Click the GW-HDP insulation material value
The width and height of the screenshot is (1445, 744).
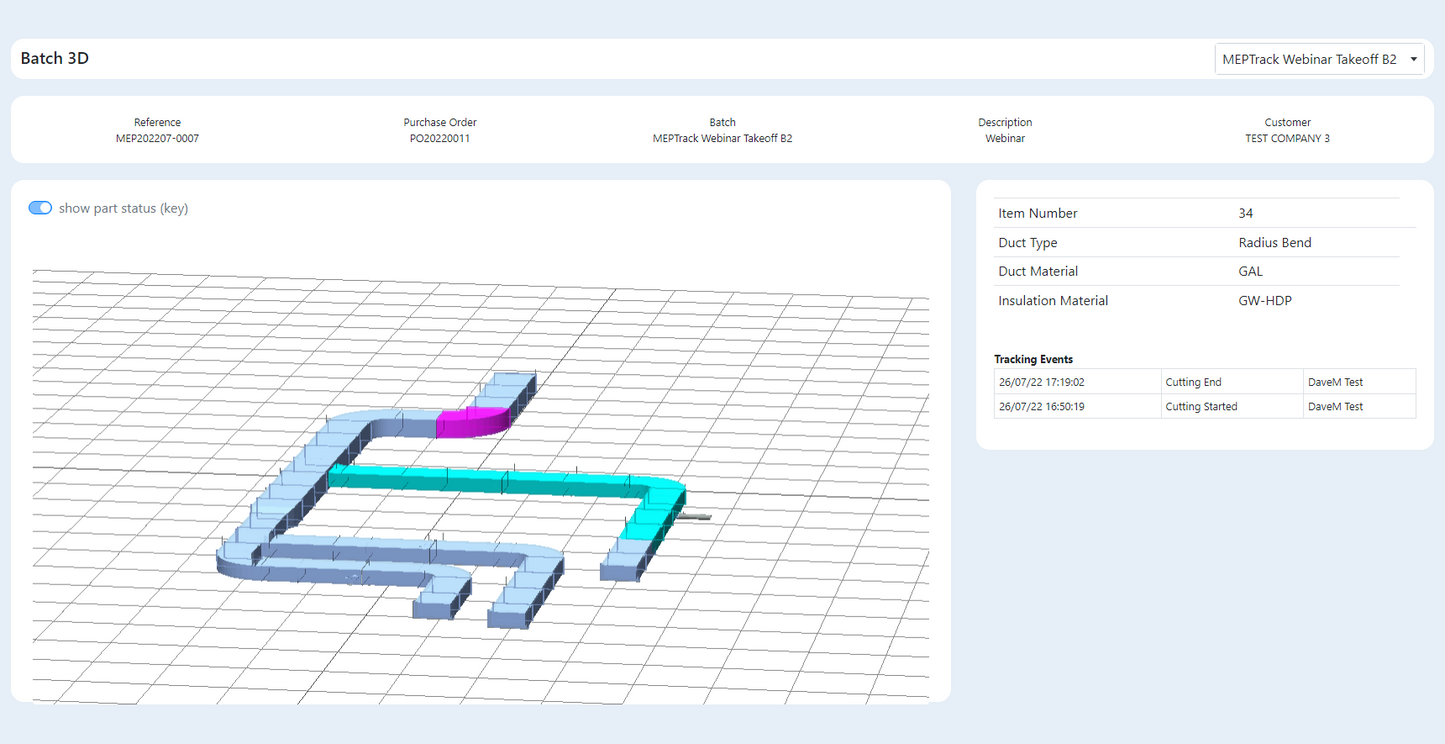[1264, 300]
